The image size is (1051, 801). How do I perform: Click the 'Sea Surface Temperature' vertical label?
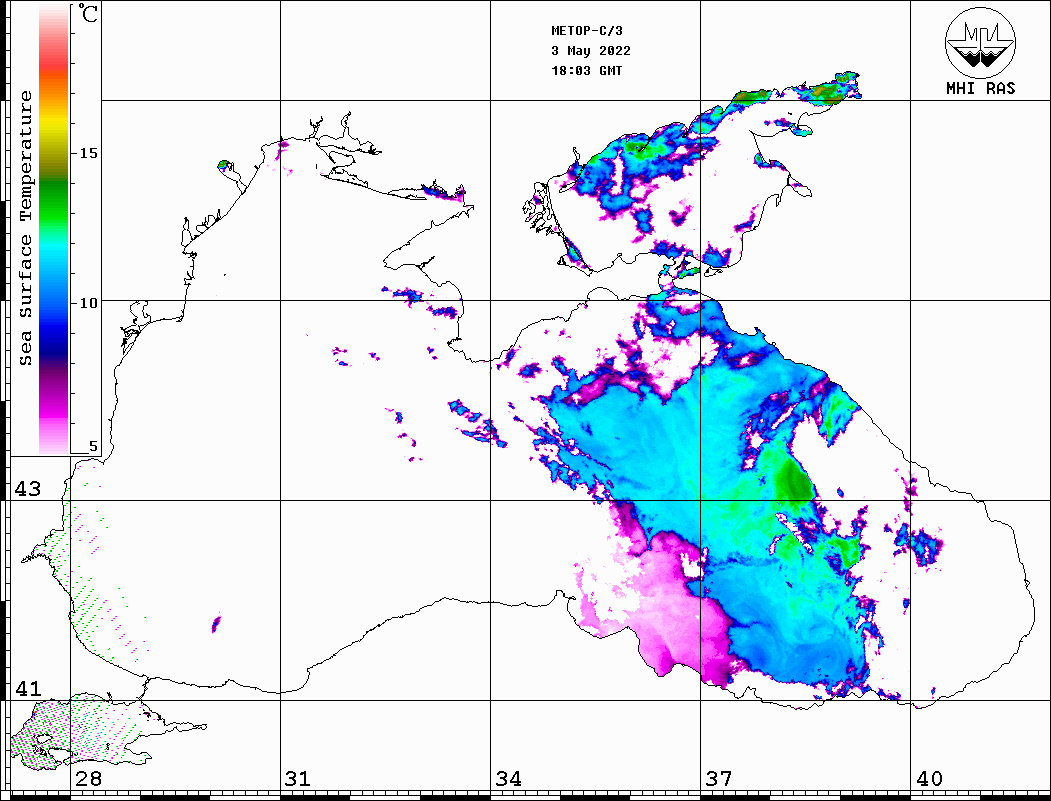(x=25, y=228)
